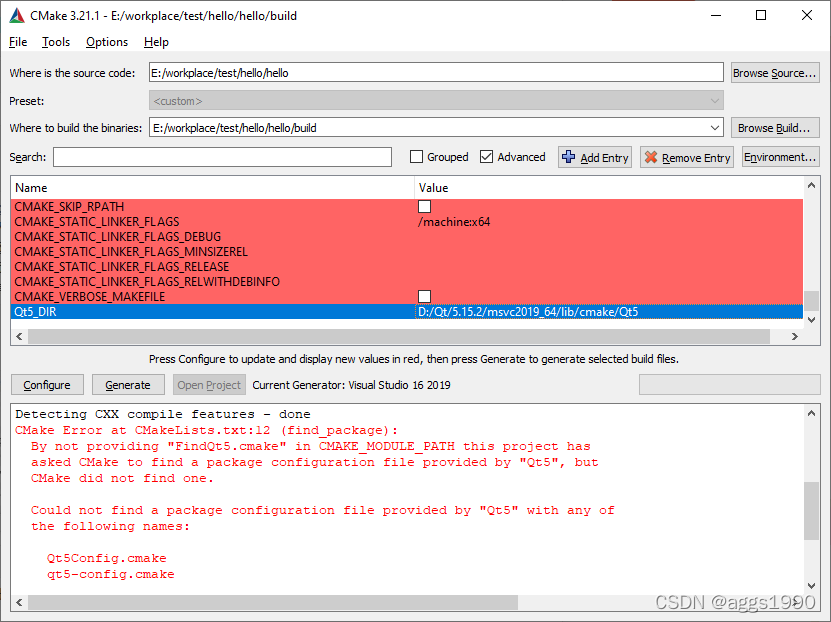
Task: Tick the CMAKE_VERBOSE_MAKEFILE value checkbox
Action: tap(425, 296)
